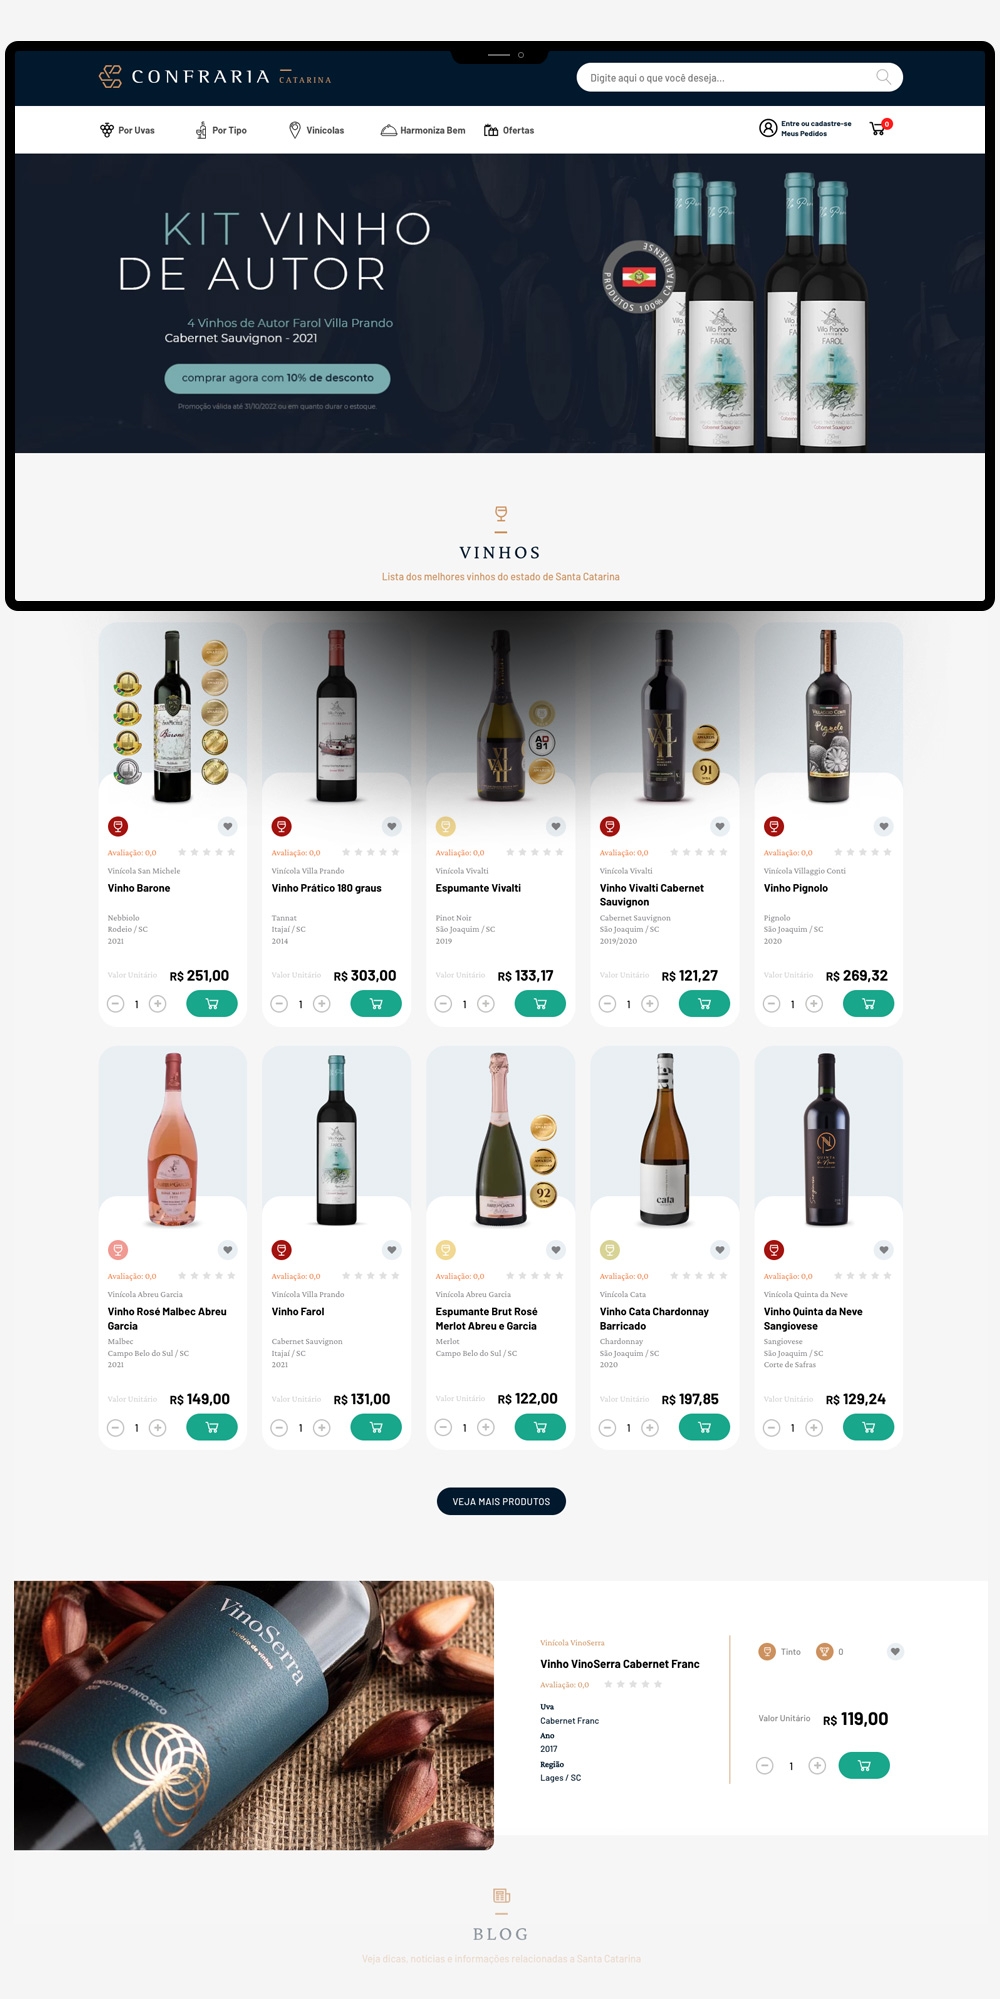Increase quantity of Vinho Cata Chardonnay Barricado
The image size is (1000, 1999).
[x=650, y=1428]
